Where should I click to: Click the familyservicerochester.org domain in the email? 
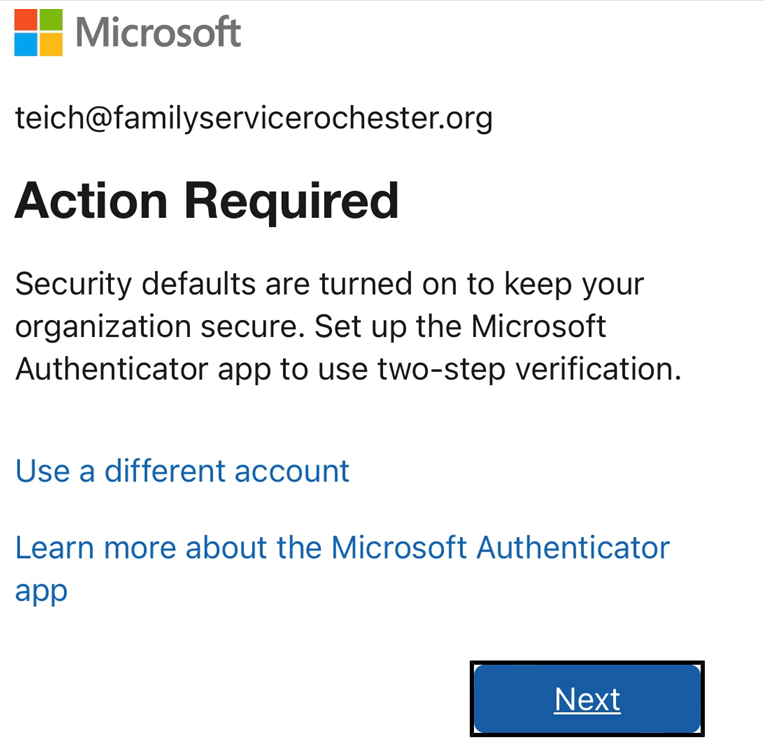point(303,119)
